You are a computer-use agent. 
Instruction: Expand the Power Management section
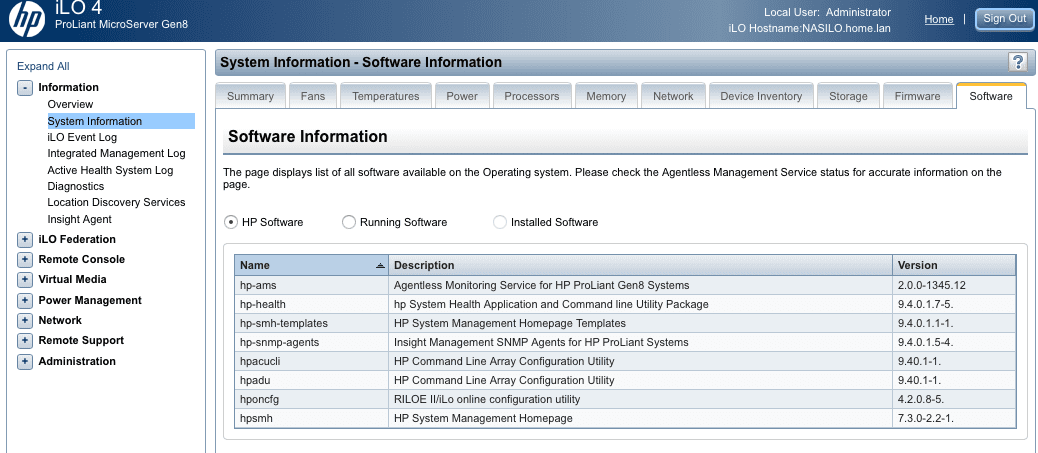coord(25,301)
